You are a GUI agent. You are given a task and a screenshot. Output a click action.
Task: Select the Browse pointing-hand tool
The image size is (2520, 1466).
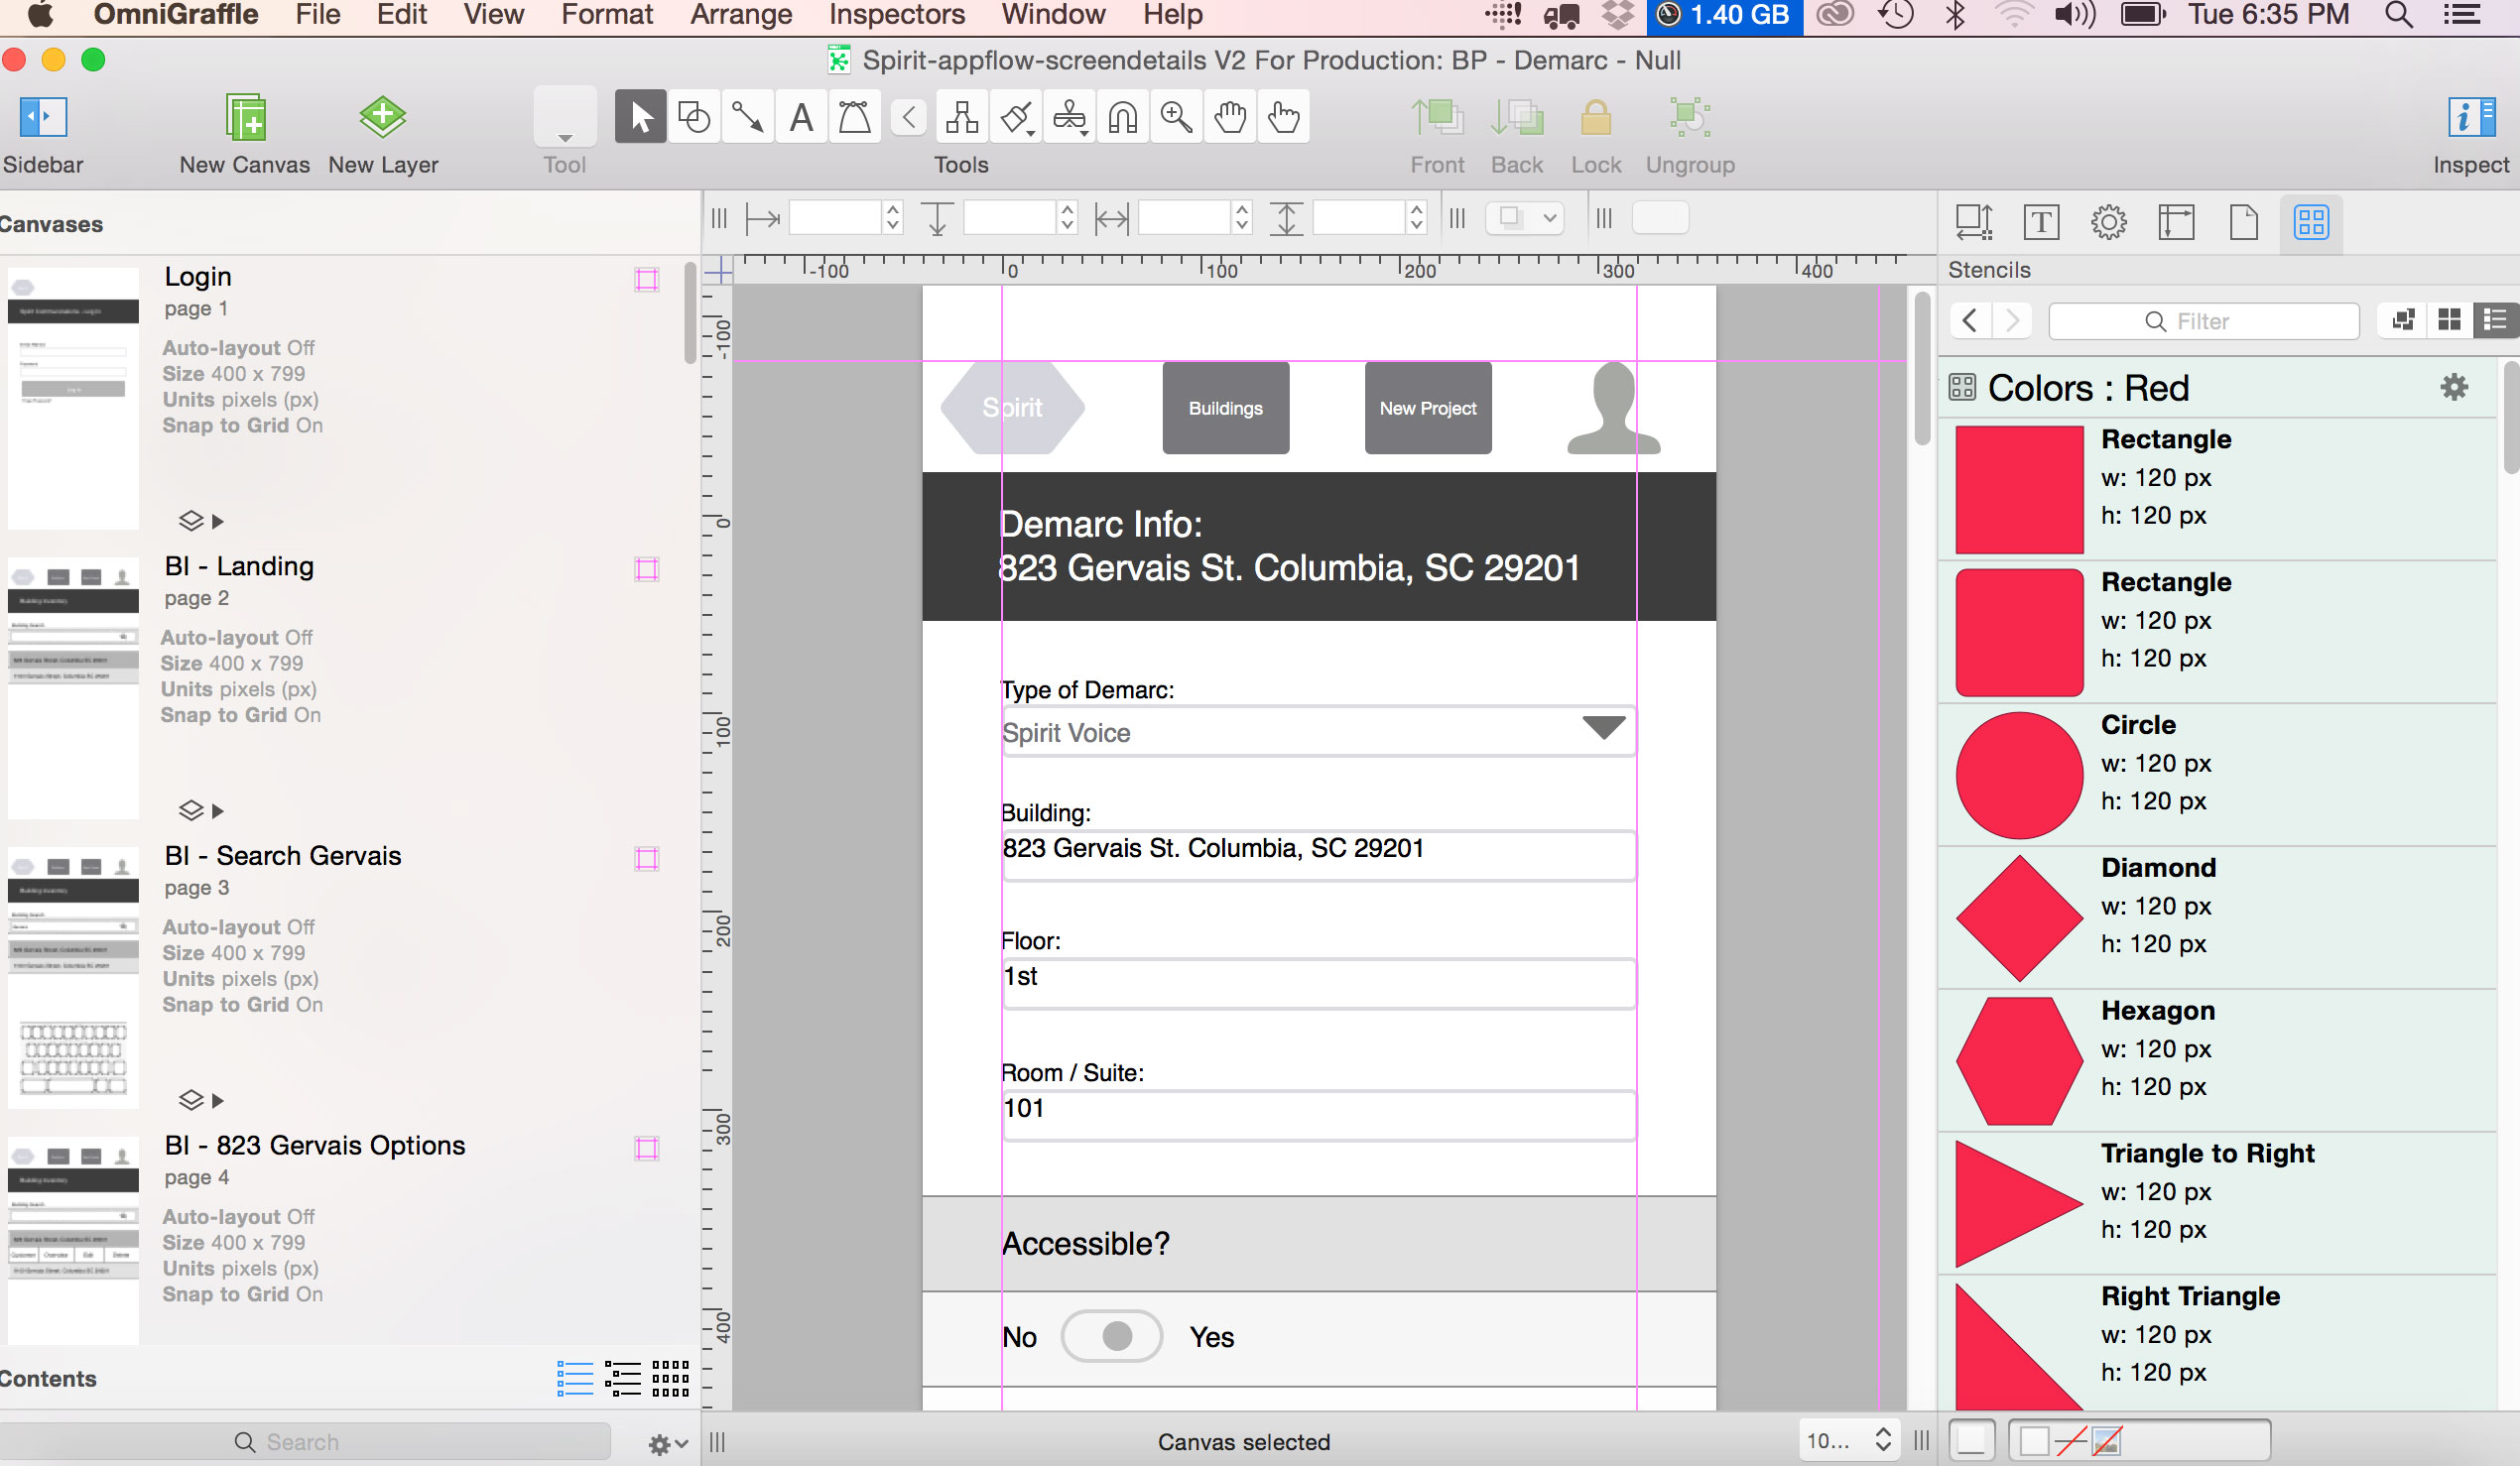[x=1284, y=117]
